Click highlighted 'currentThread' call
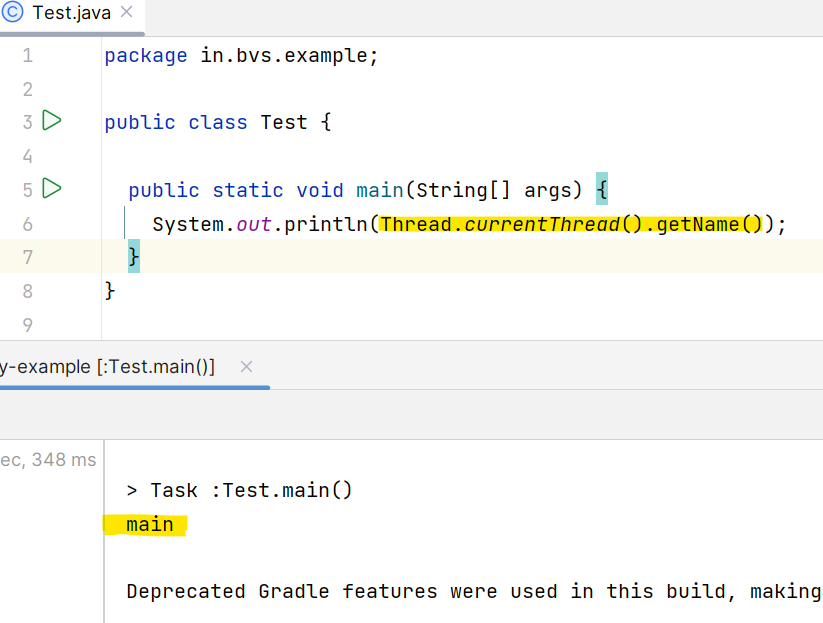This screenshot has height=623, width=823. [x=542, y=225]
